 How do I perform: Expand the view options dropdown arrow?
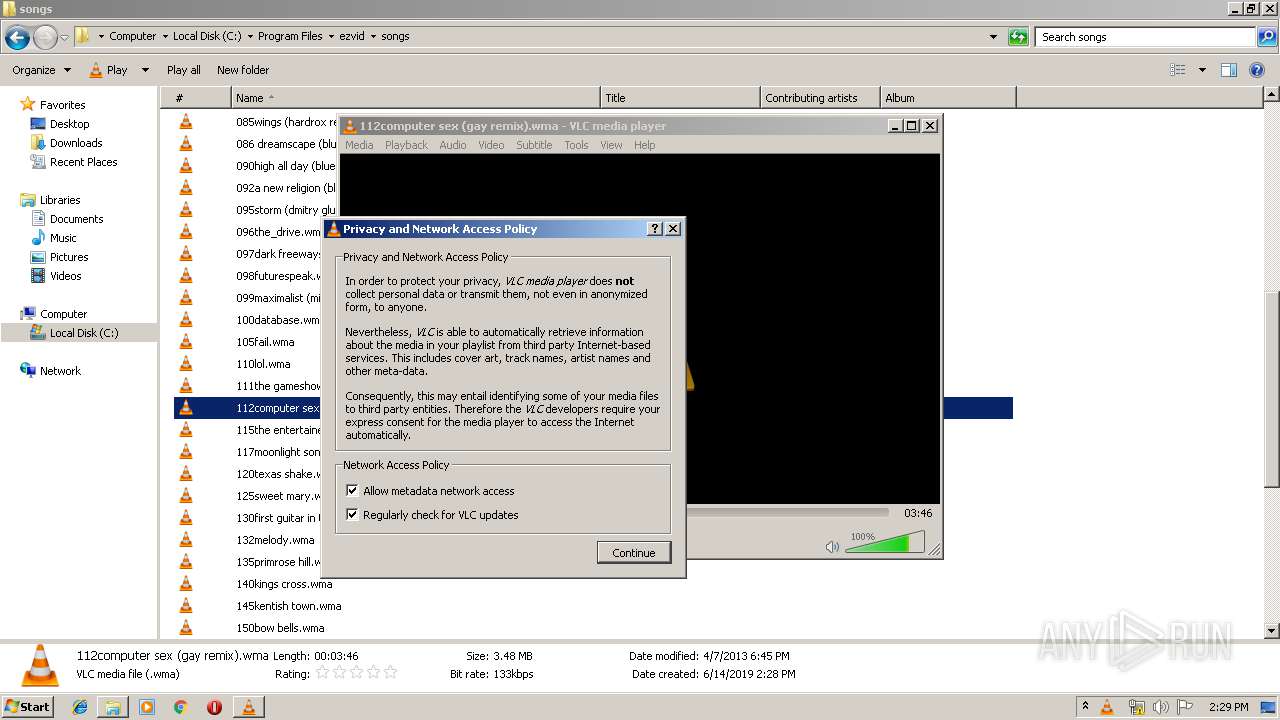point(1202,70)
